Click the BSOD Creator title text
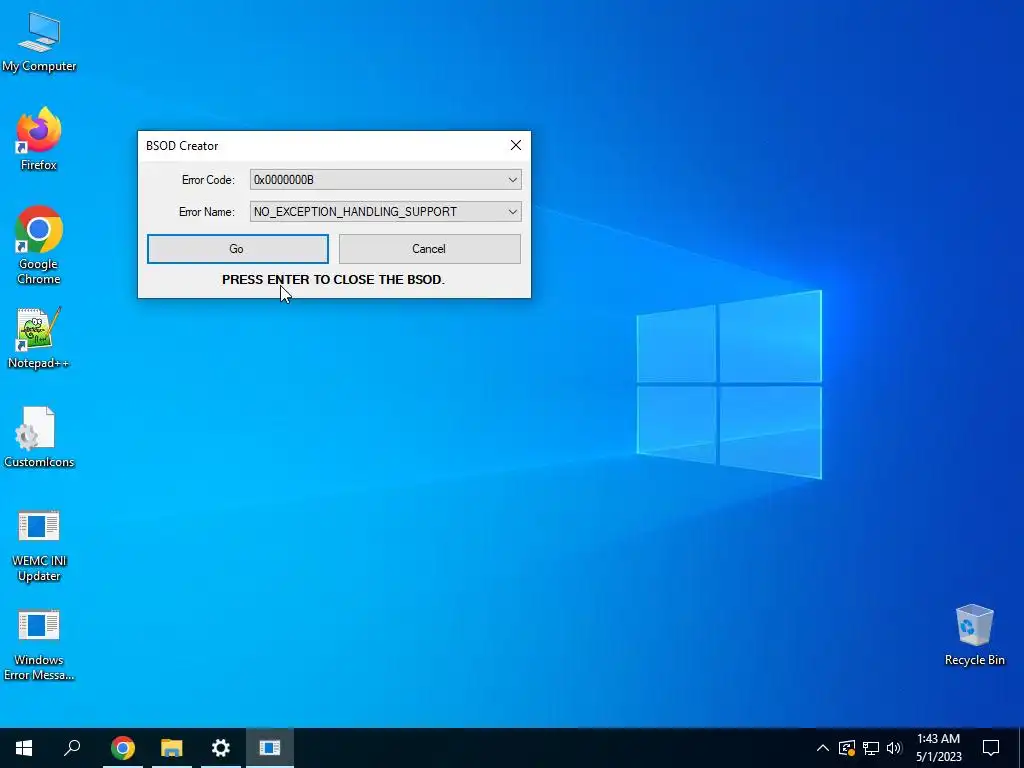 pos(182,146)
